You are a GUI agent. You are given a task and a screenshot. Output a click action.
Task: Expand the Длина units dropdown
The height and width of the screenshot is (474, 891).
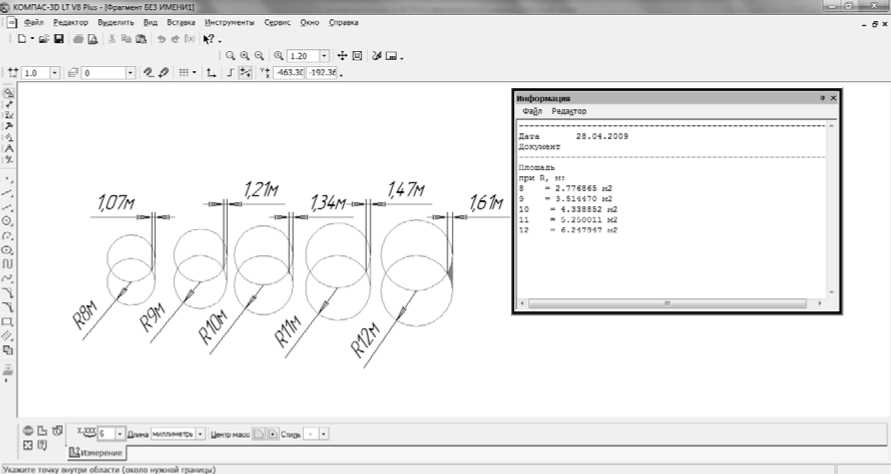[x=200, y=434]
